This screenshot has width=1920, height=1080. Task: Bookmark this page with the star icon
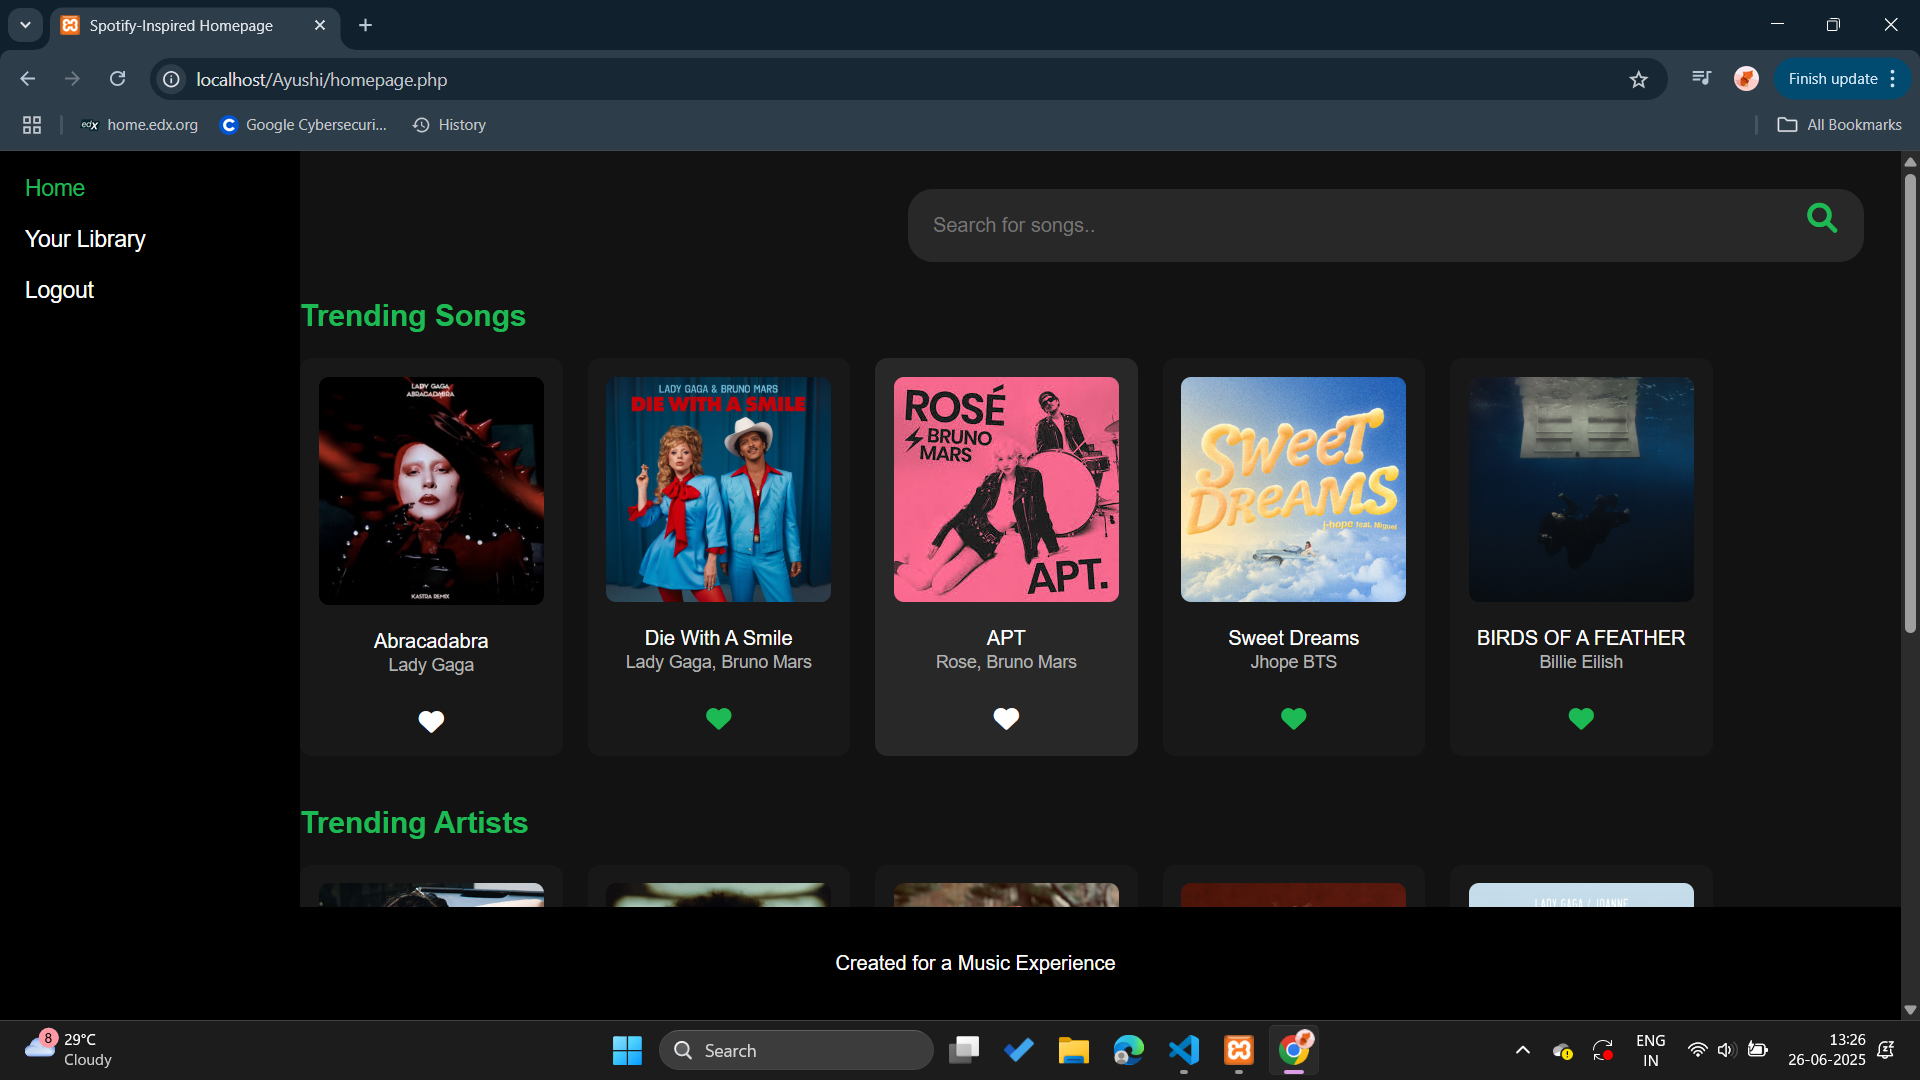click(x=1638, y=79)
